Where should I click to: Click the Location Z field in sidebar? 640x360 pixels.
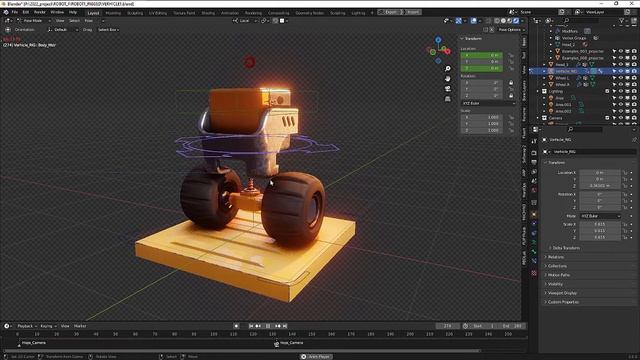coord(482,68)
